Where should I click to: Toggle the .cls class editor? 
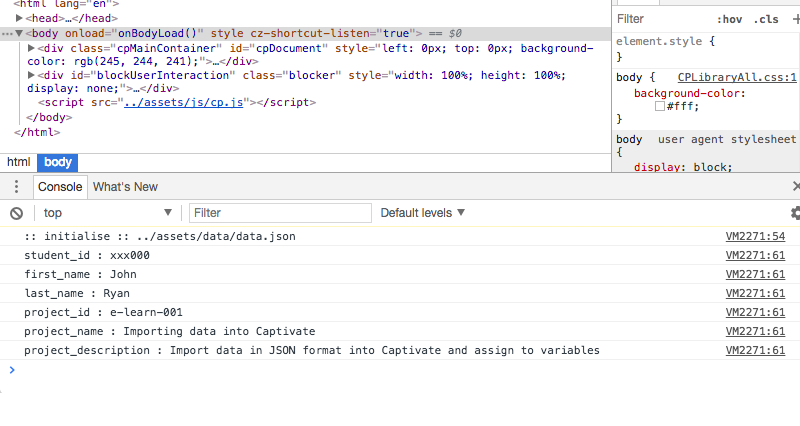click(x=766, y=19)
